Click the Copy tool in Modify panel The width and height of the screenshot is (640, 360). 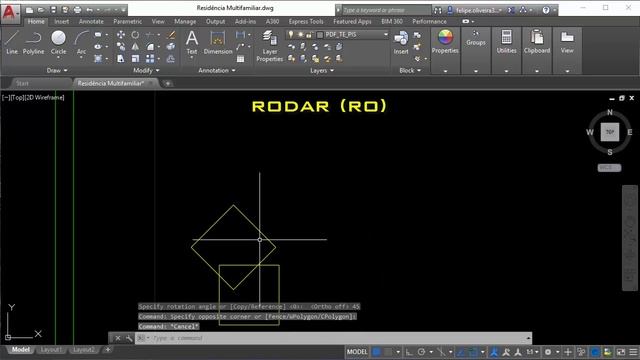tap(121, 47)
